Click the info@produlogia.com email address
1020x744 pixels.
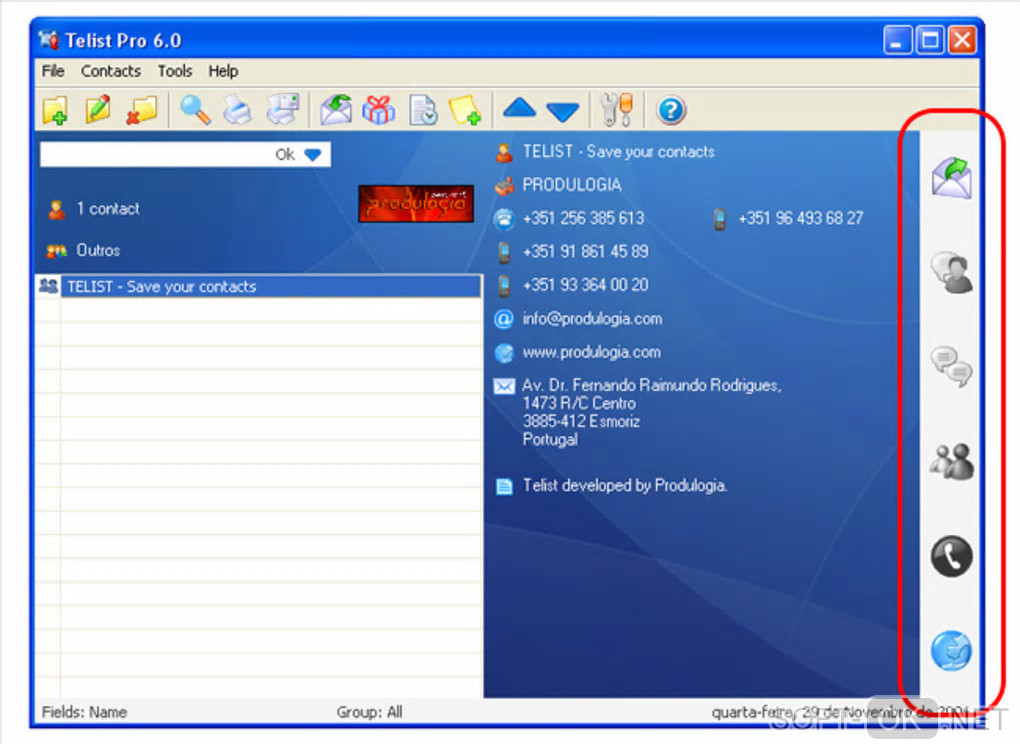(592, 319)
